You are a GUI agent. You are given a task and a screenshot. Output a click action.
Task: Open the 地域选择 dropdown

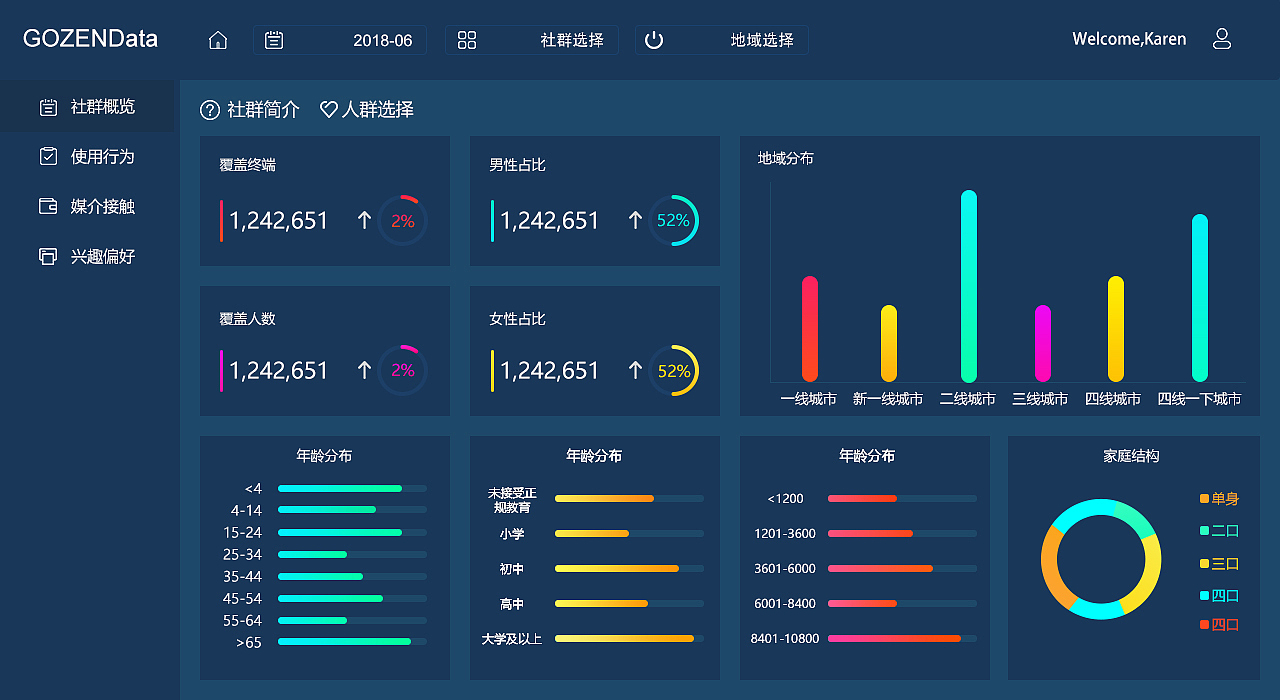point(722,40)
